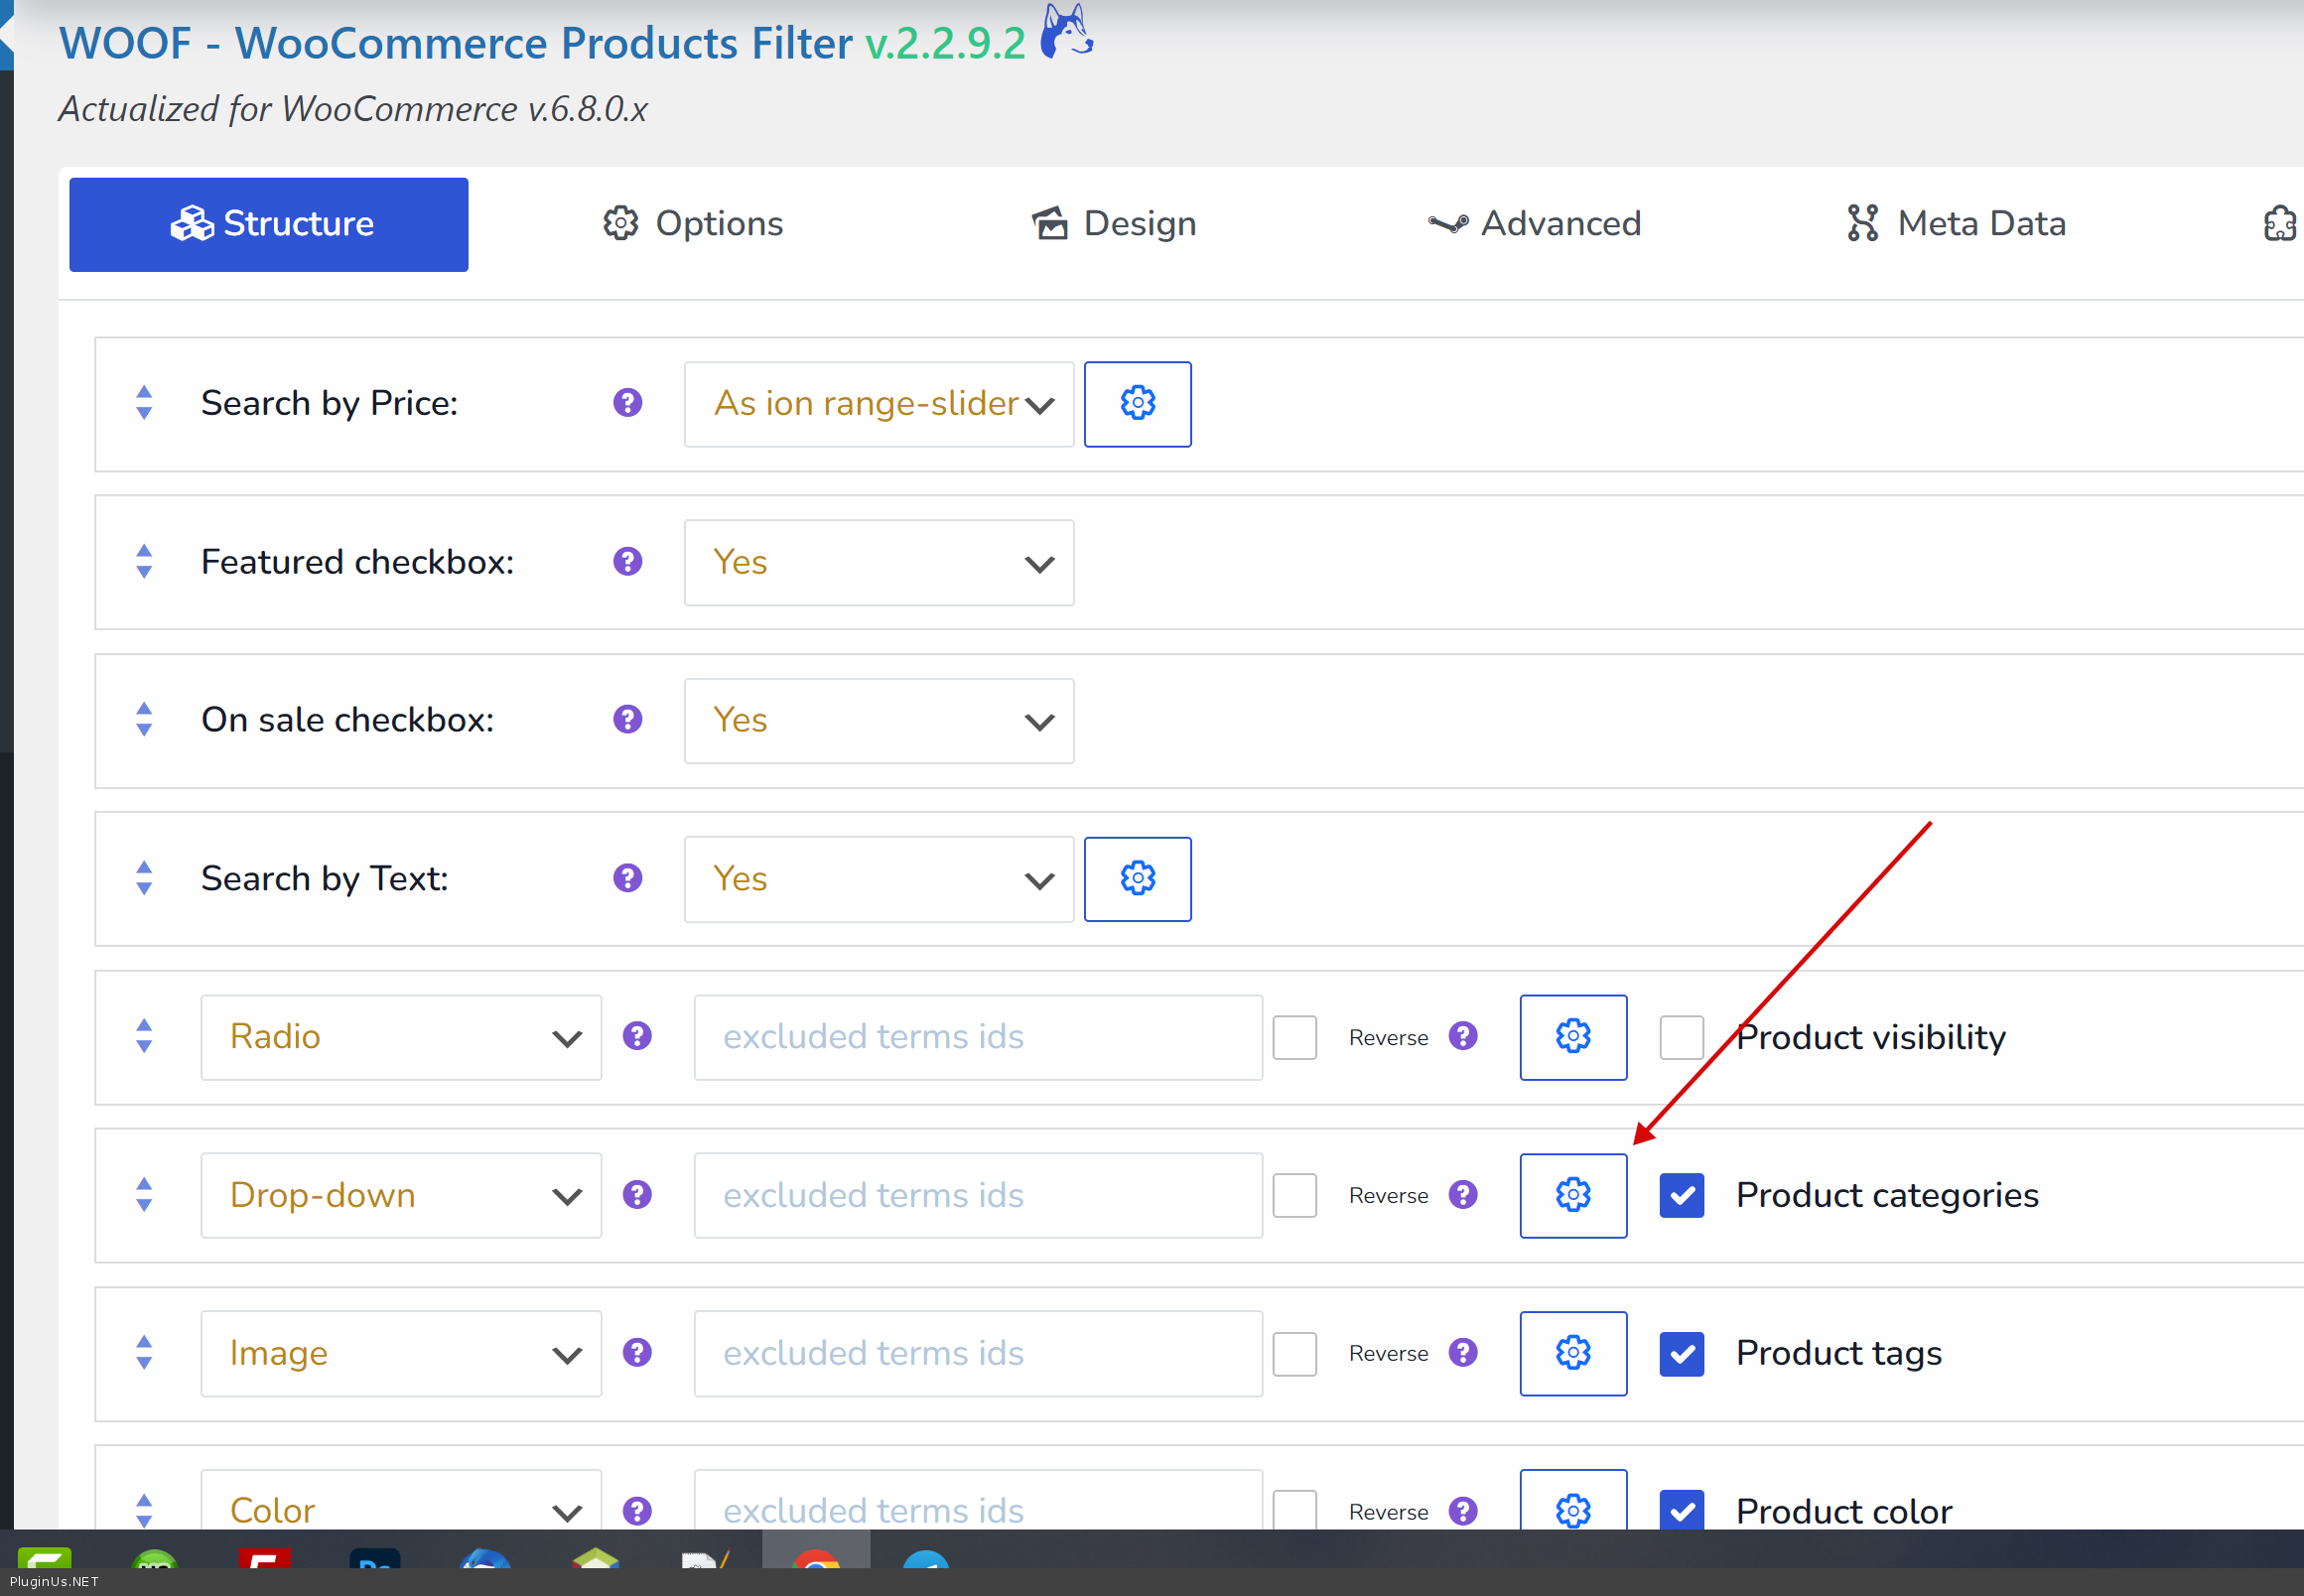The image size is (2304, 1596).
Task: Open the 'As ion range-slider' price dropdown
Action: point(878,404)
